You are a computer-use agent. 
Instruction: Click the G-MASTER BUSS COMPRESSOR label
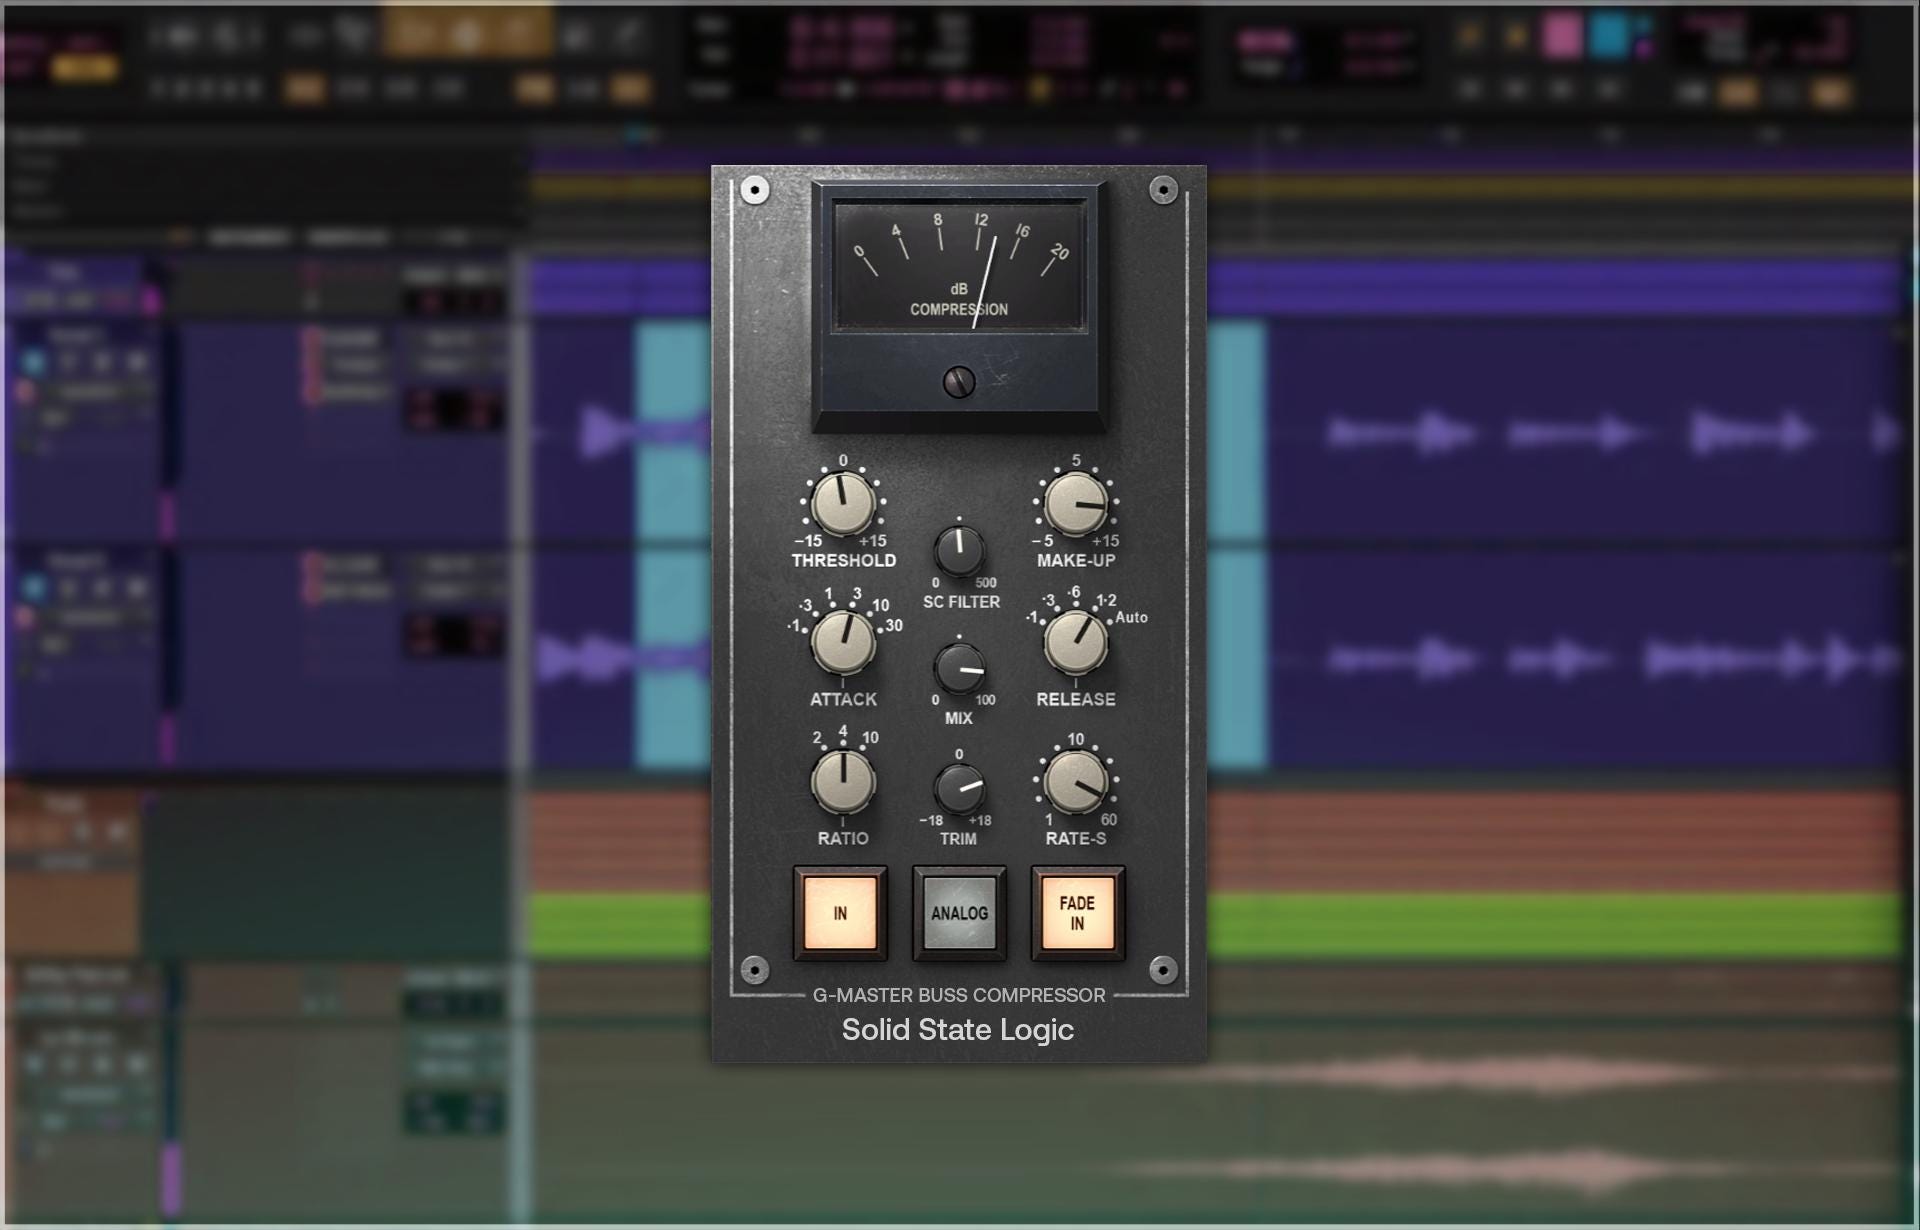point(959,995)
